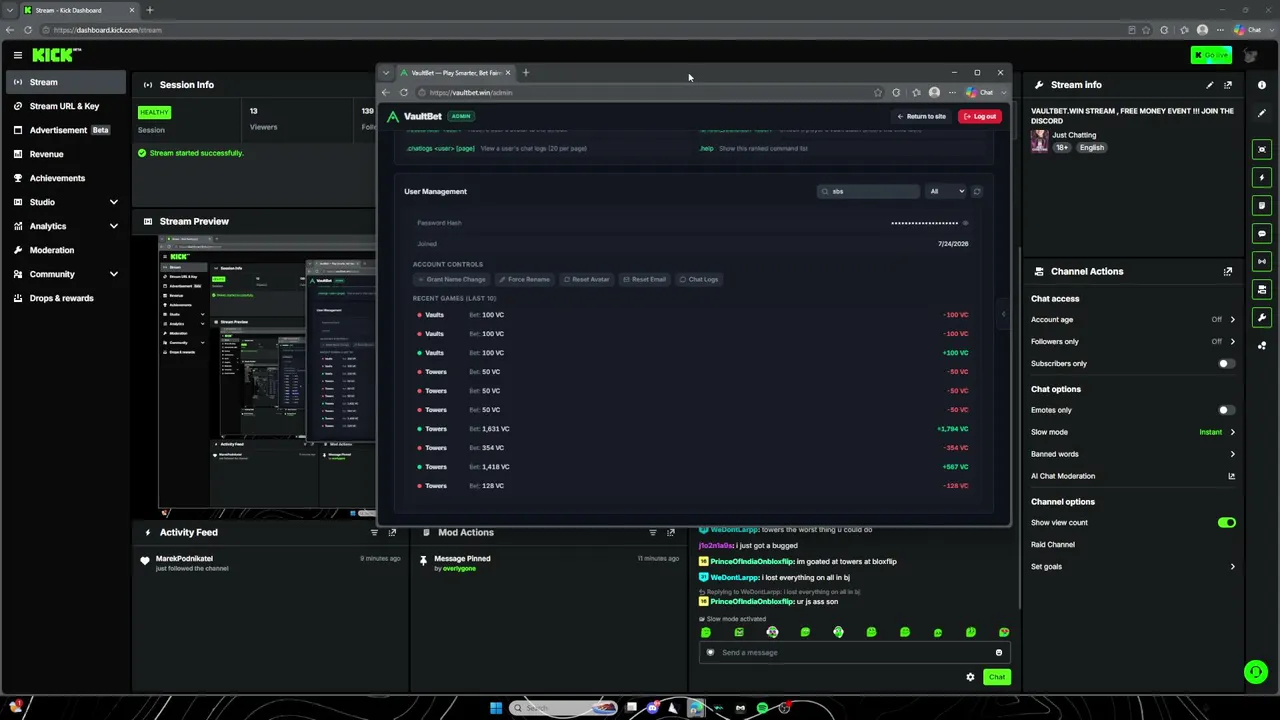This screenshot has height=720, width=1280.
Task: Expand the Studio sidebar section
Action: tap(114, 202)
